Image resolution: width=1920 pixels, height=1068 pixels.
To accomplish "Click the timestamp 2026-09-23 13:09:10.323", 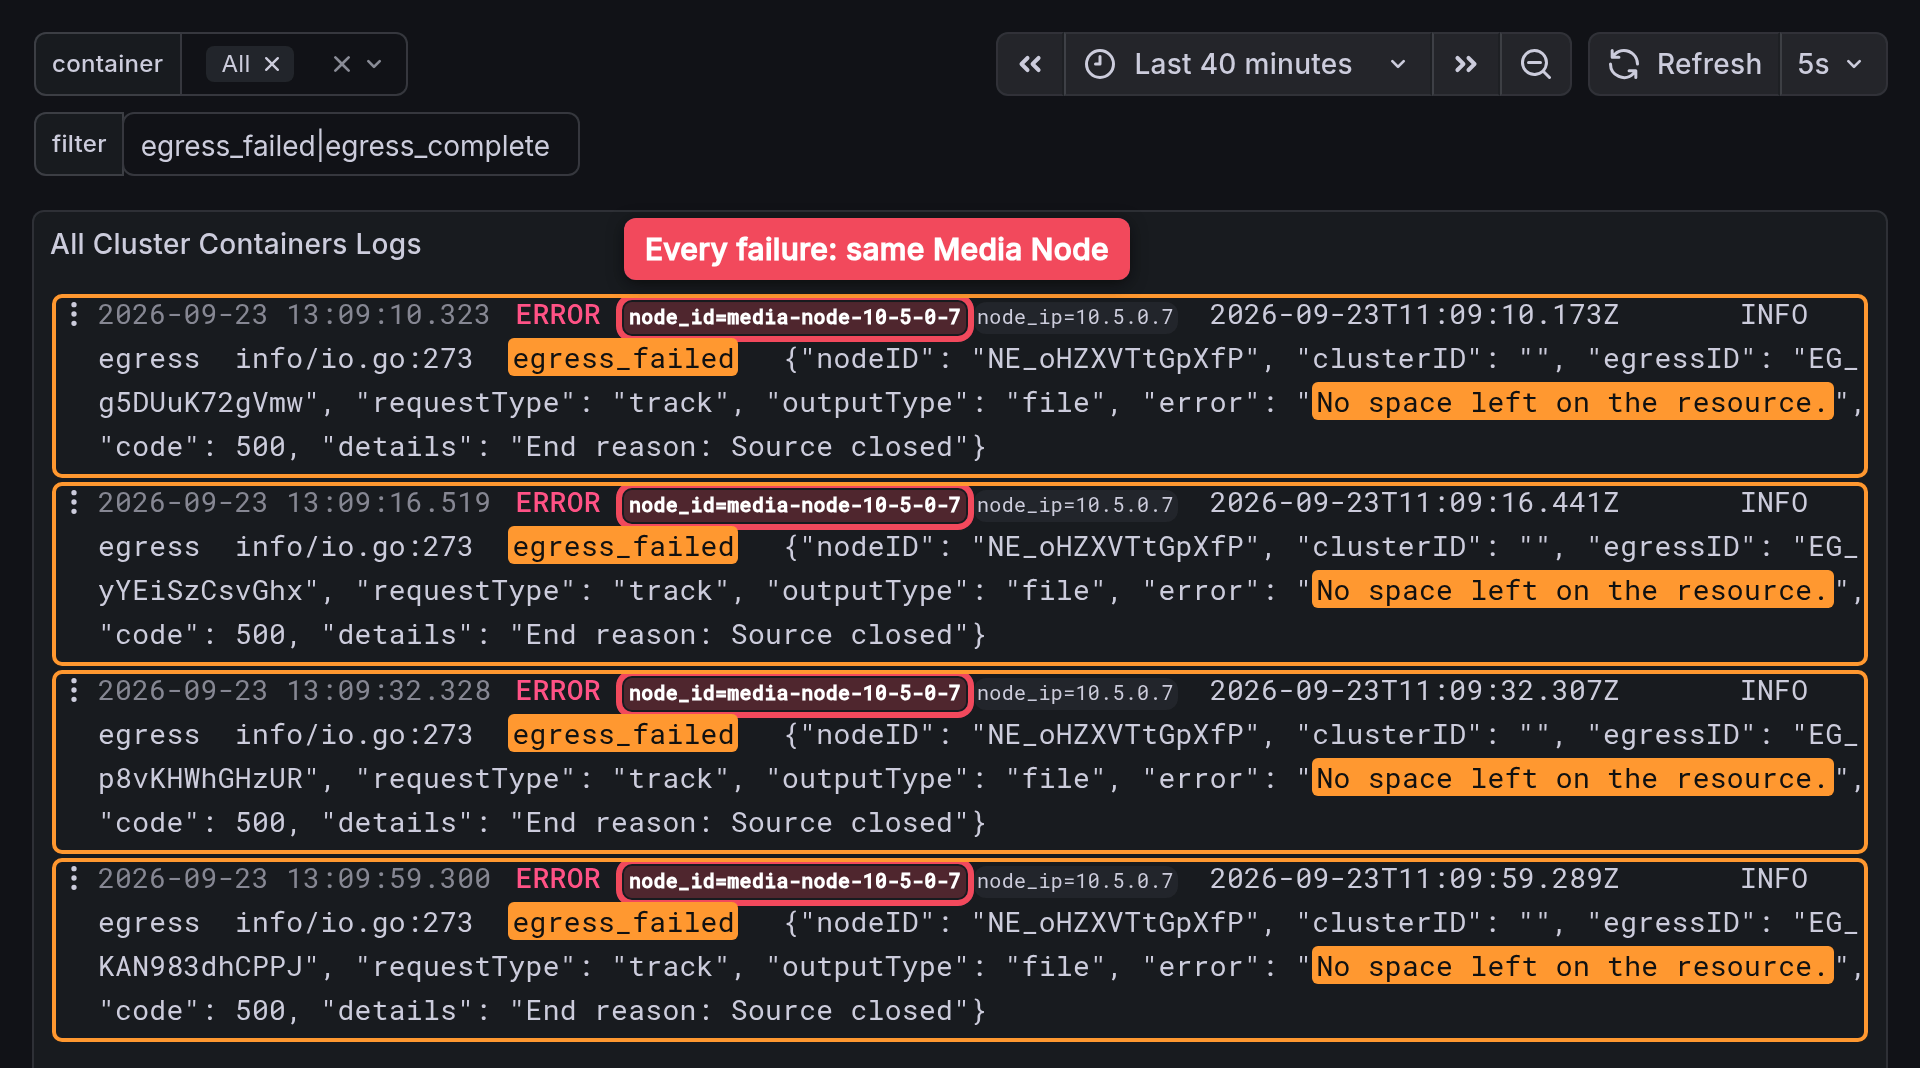I will pyautogui.click(x=294, y=315).
